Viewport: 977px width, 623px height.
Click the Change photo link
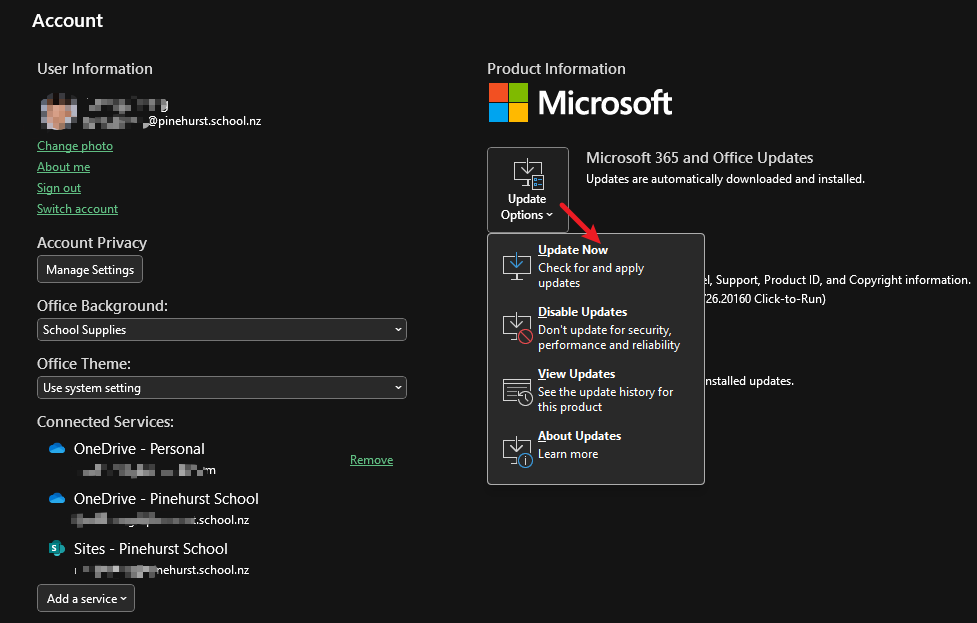click(x=75, y=146)
